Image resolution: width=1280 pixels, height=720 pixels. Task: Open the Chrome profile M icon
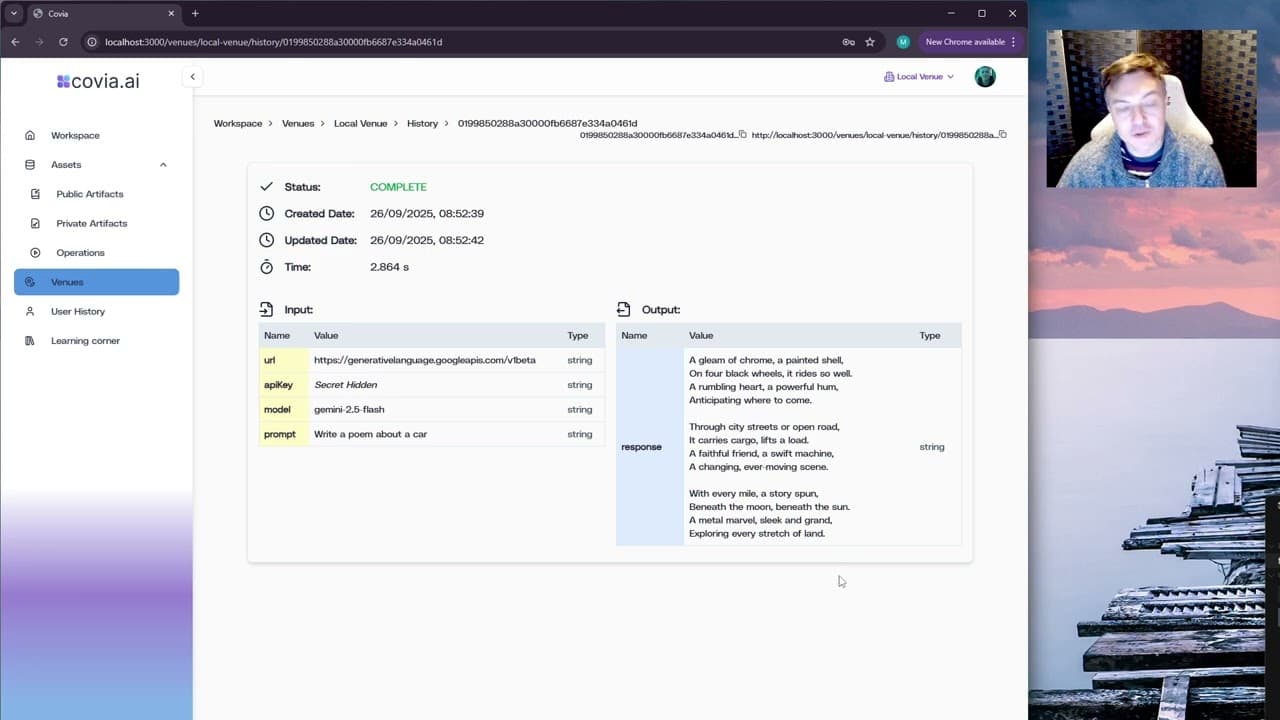903,42
